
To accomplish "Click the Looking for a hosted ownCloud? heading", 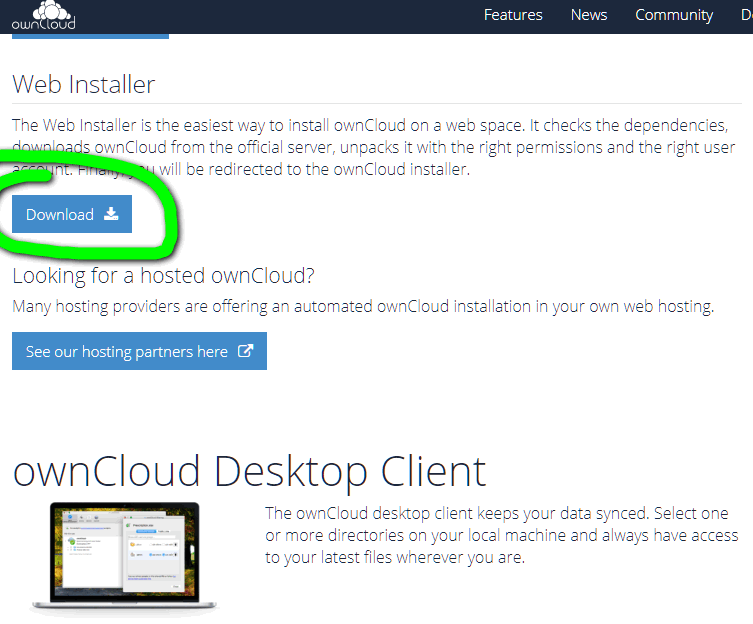I will click(x=163, y=276).
